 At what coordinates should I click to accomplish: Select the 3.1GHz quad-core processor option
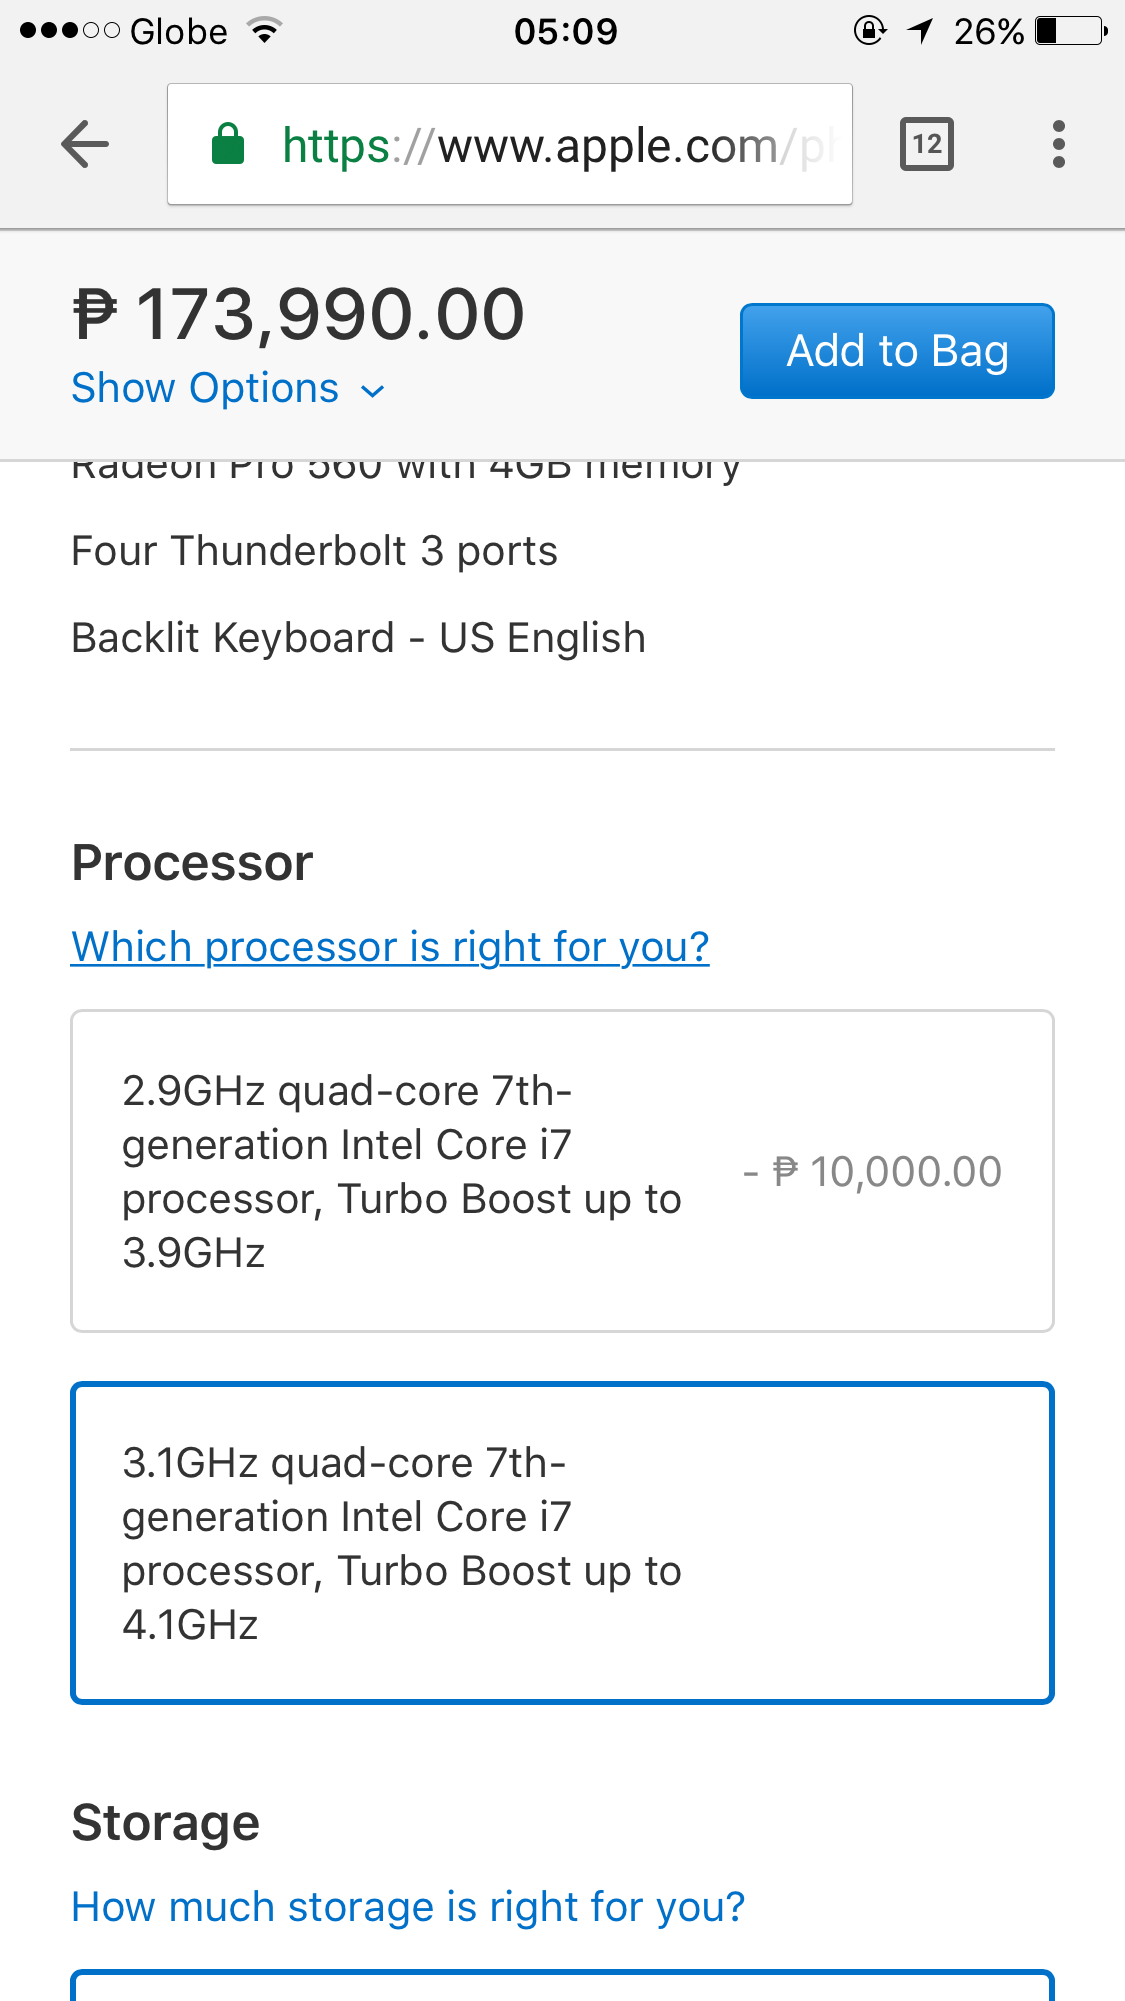coord(562,1543)
